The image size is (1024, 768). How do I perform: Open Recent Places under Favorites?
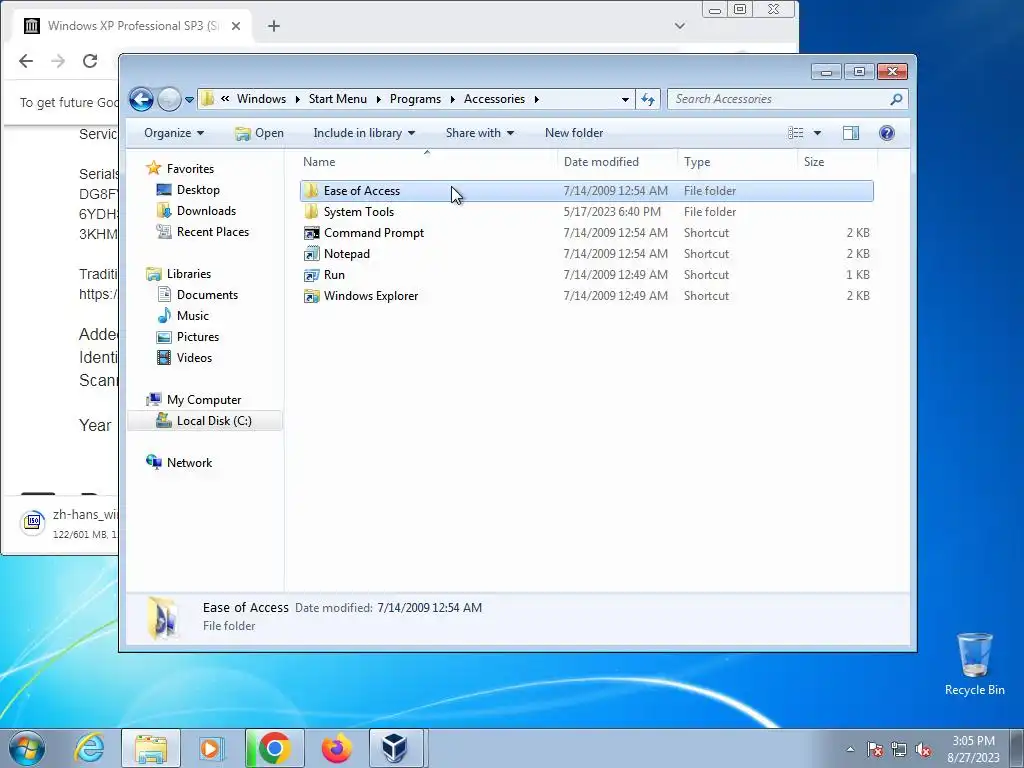(212, 232)
